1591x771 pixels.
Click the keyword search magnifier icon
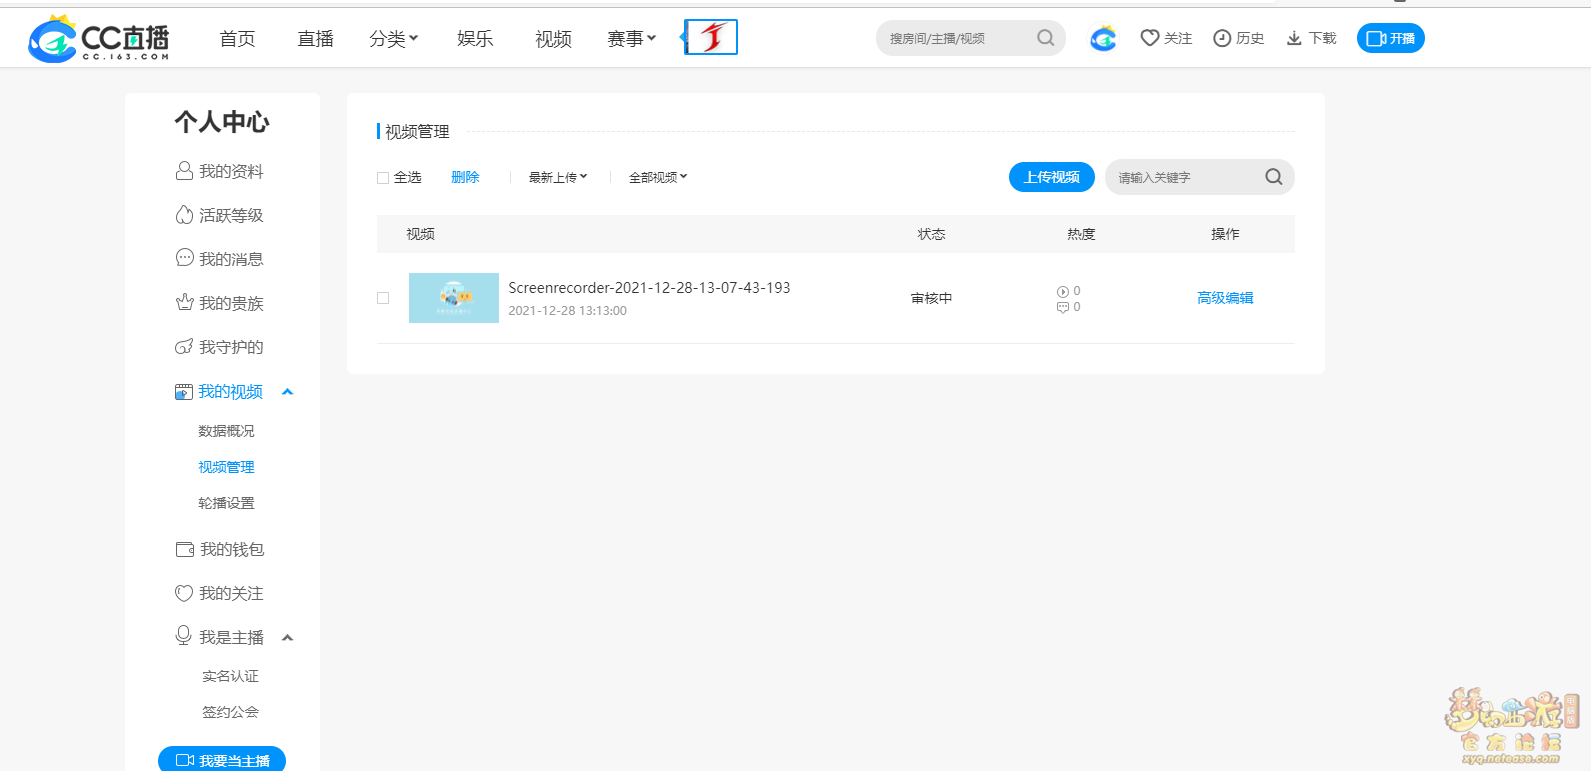click(1273, 177)
